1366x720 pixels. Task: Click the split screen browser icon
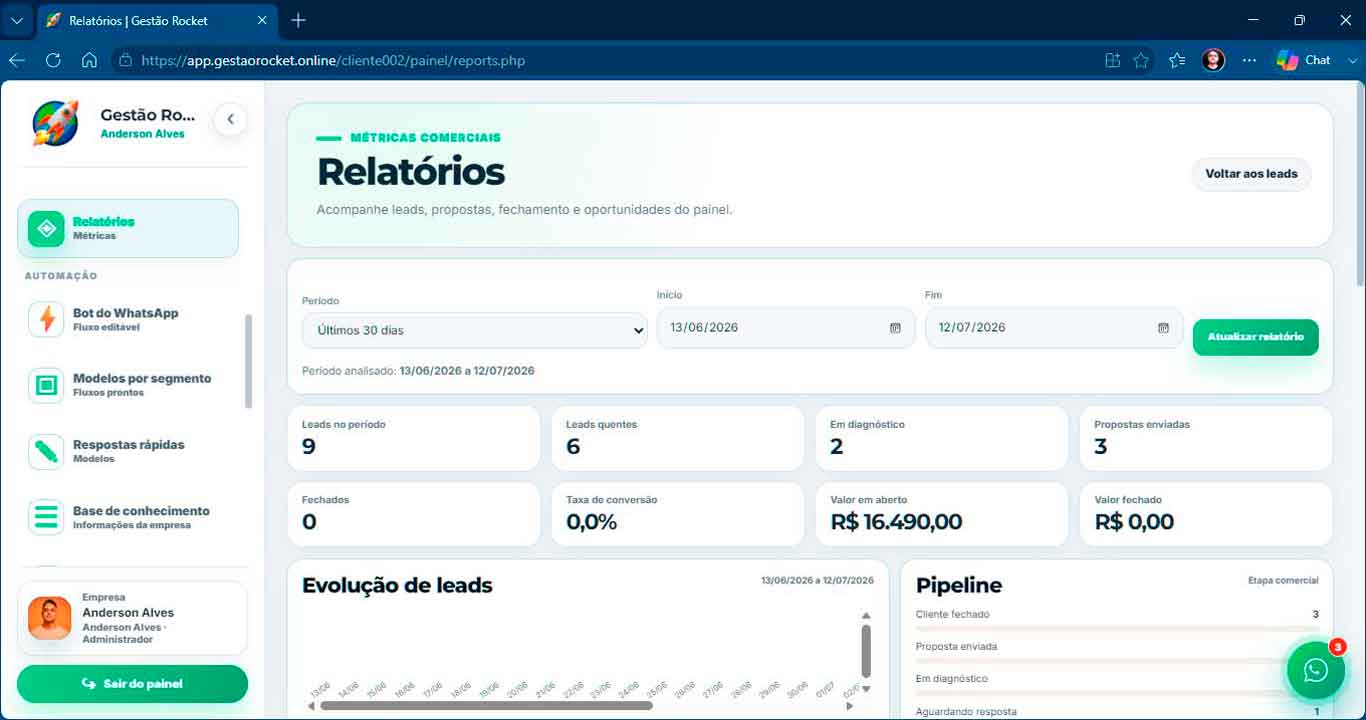tap(1112, 60)
